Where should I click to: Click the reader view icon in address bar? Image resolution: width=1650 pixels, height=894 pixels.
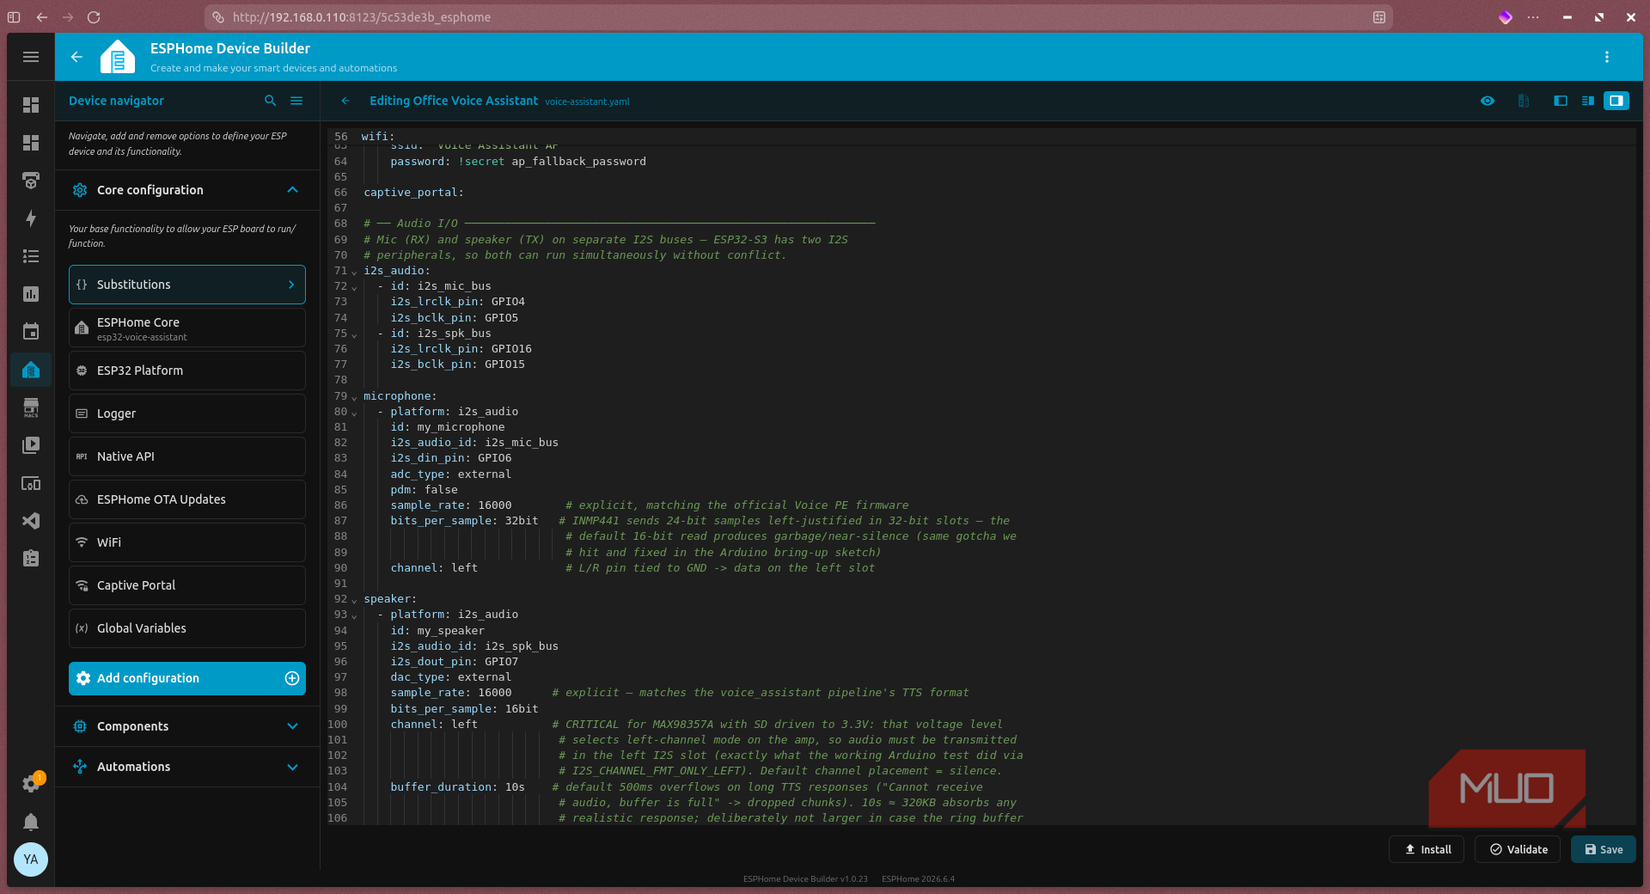coord(1379,17)
